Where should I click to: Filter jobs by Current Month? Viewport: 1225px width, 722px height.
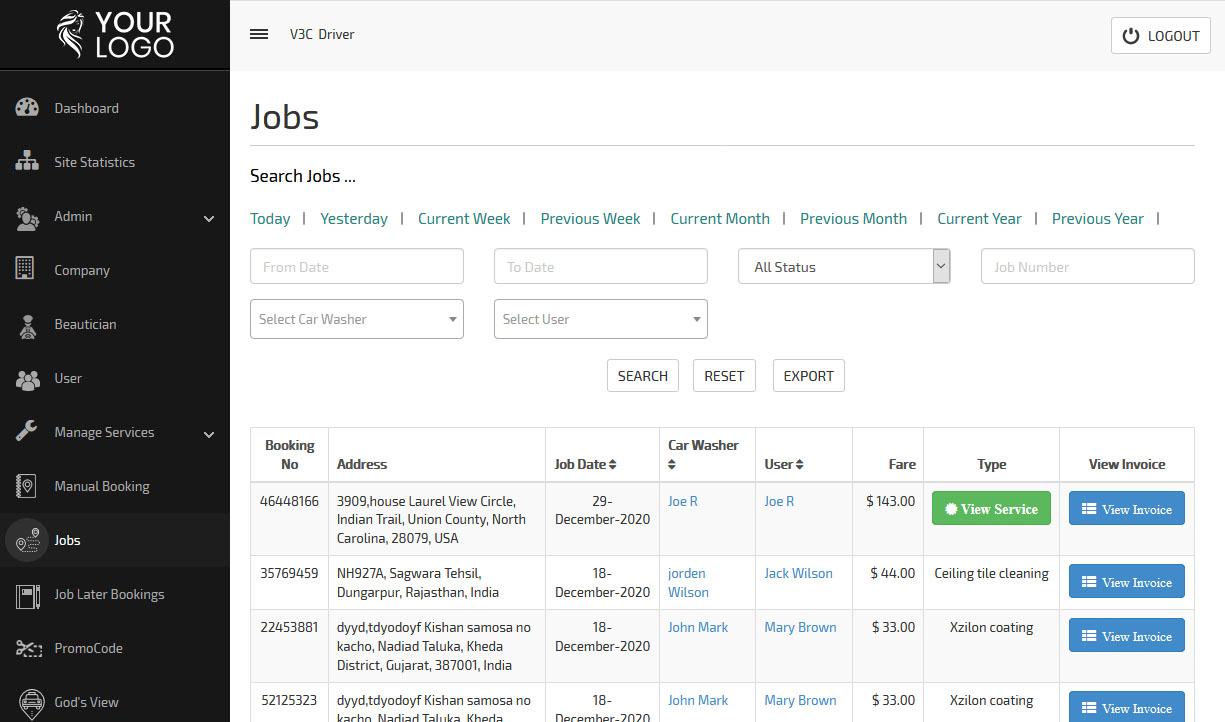pyautogui.click(x=720, y=218)
